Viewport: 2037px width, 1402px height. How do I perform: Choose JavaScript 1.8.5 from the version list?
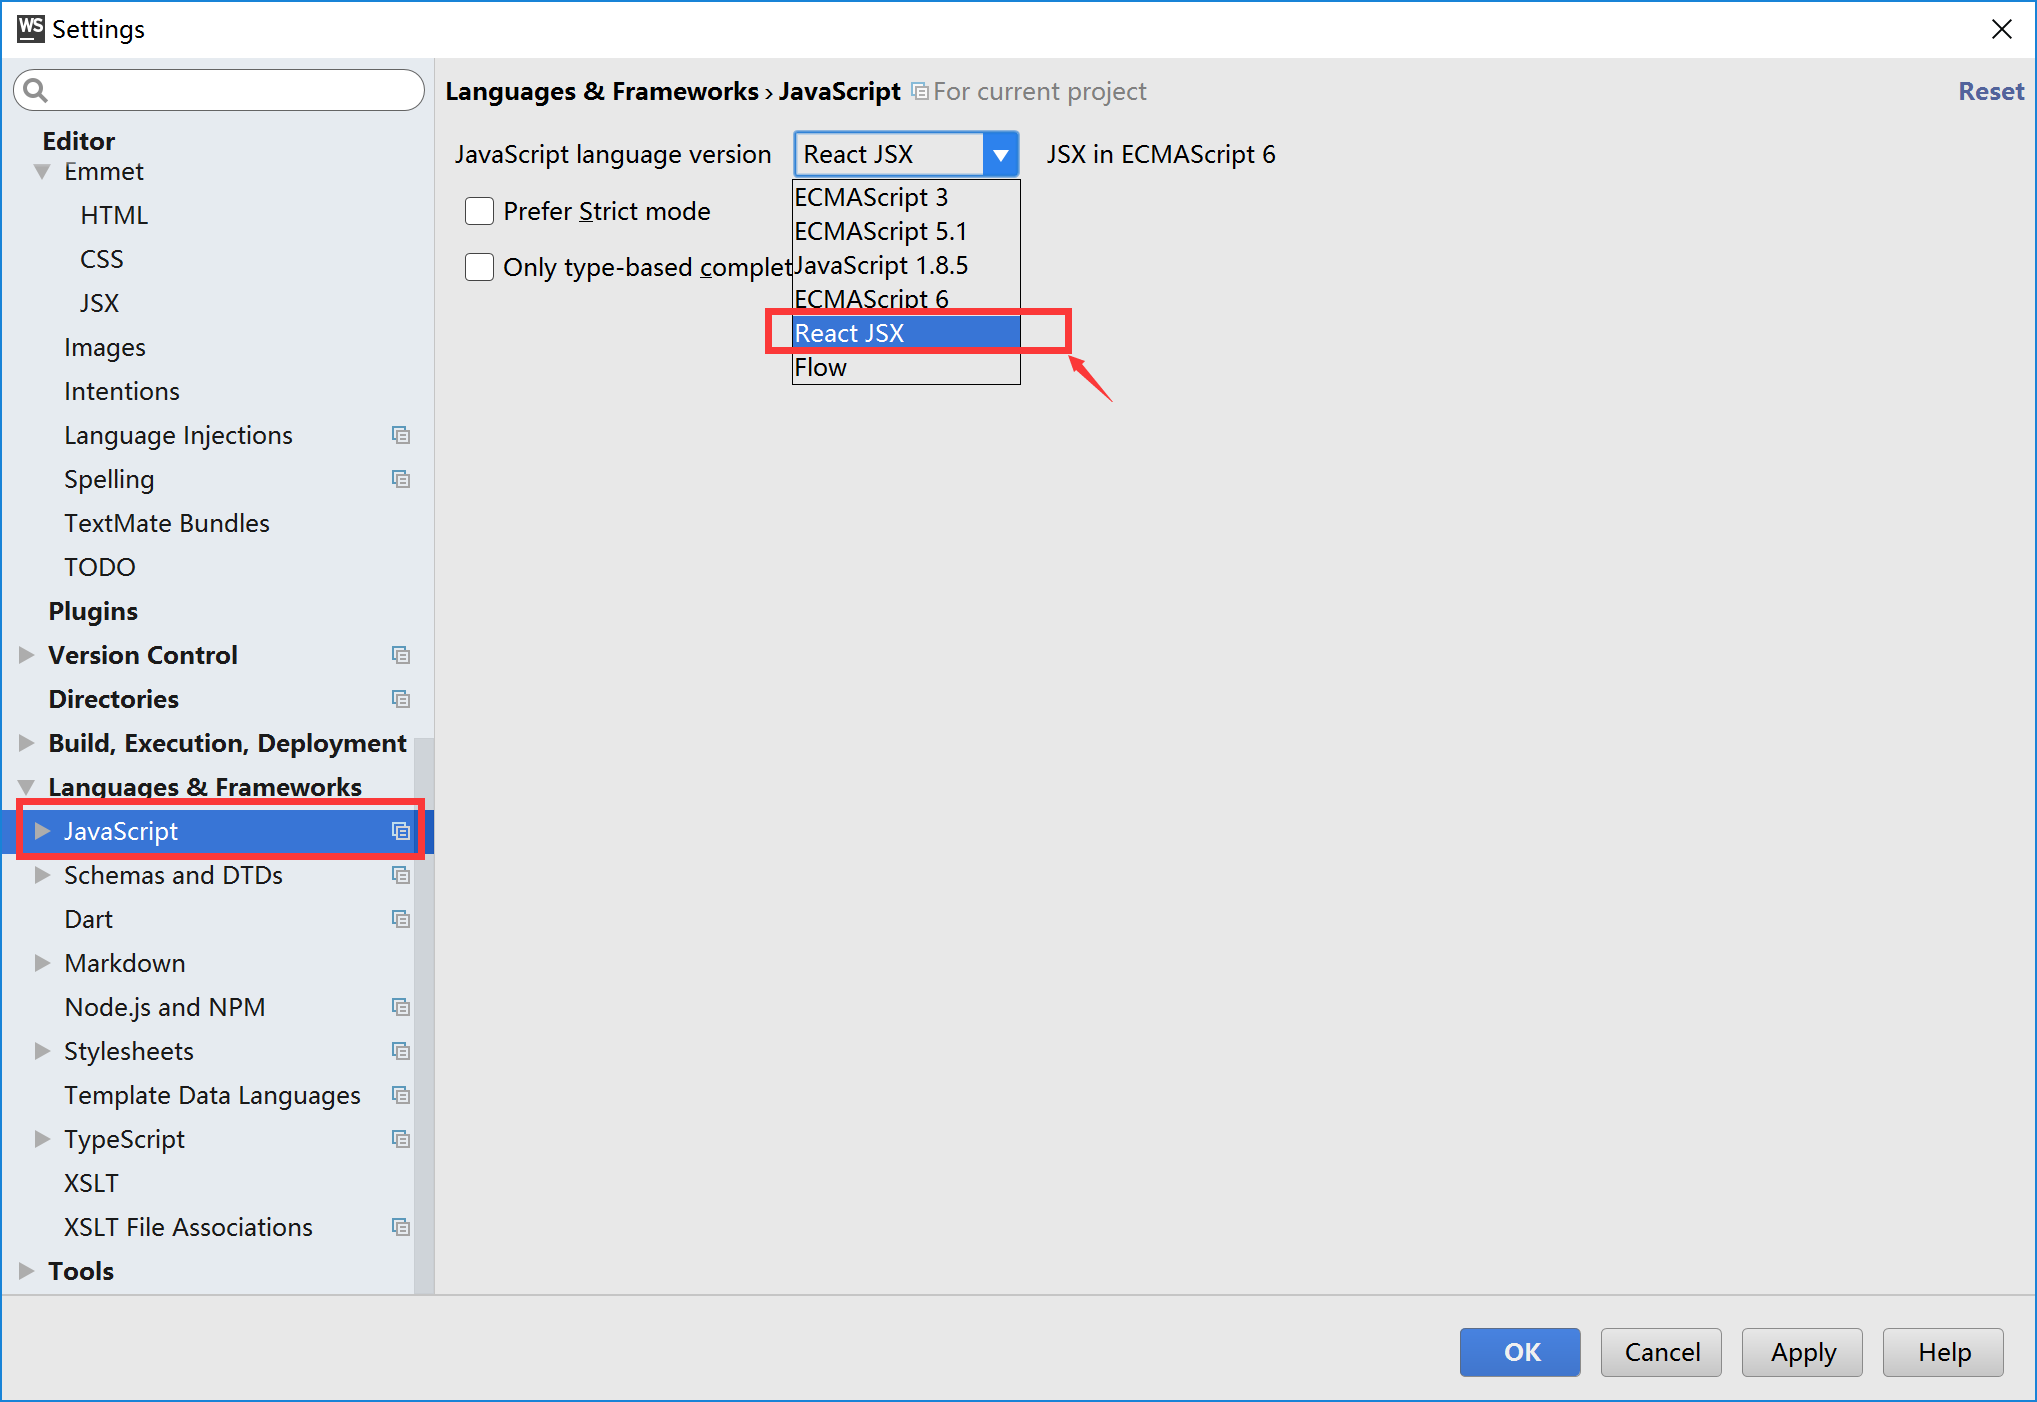coord(906,266)
